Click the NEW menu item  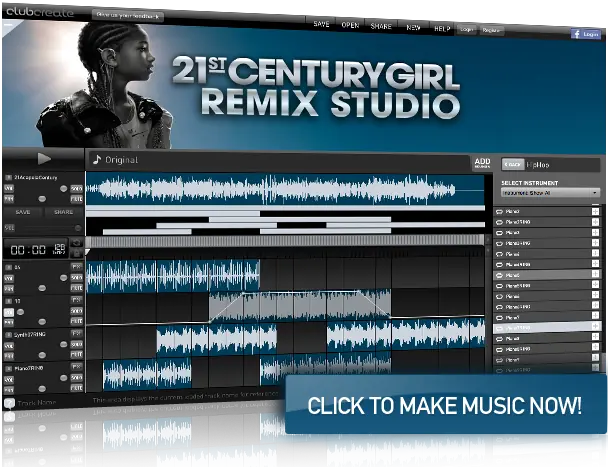(413, 28)
